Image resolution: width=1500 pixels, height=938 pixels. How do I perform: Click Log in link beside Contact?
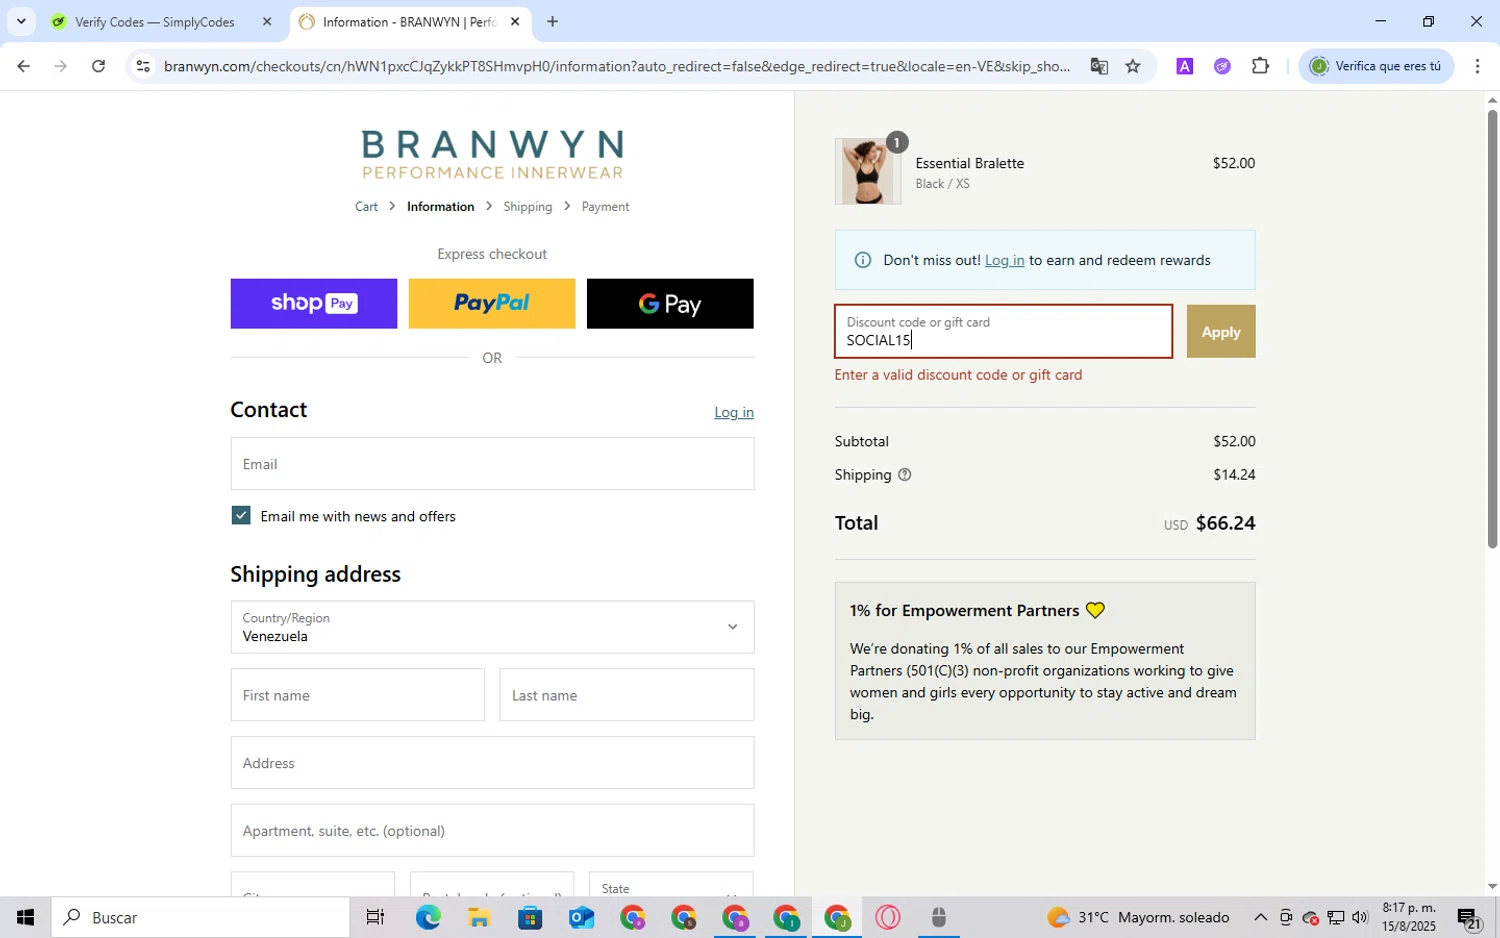point(733,413)
